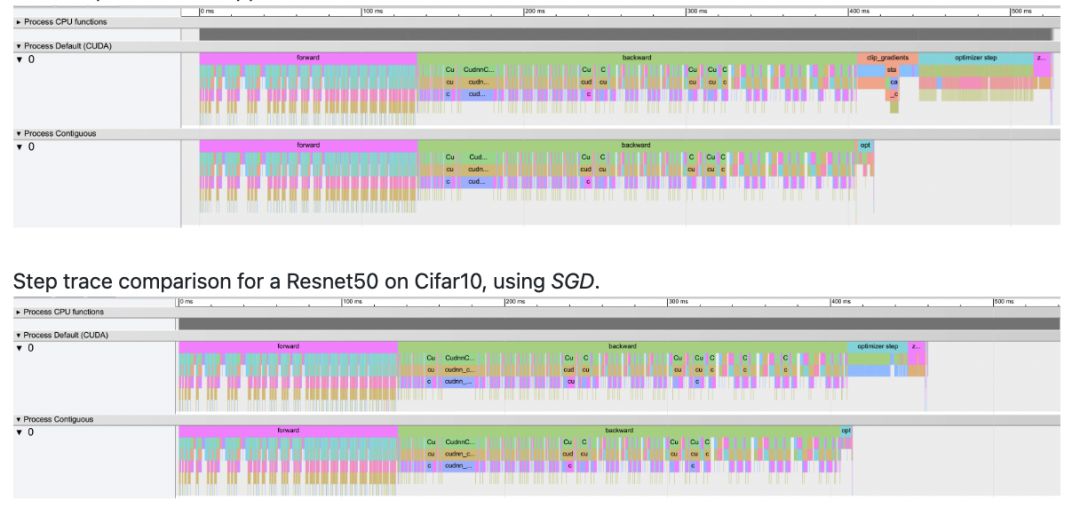Select the forward slice in upper Contiguous row
Screen dimensions: 1080x515
pyautogui.click(x=309, y=145)
